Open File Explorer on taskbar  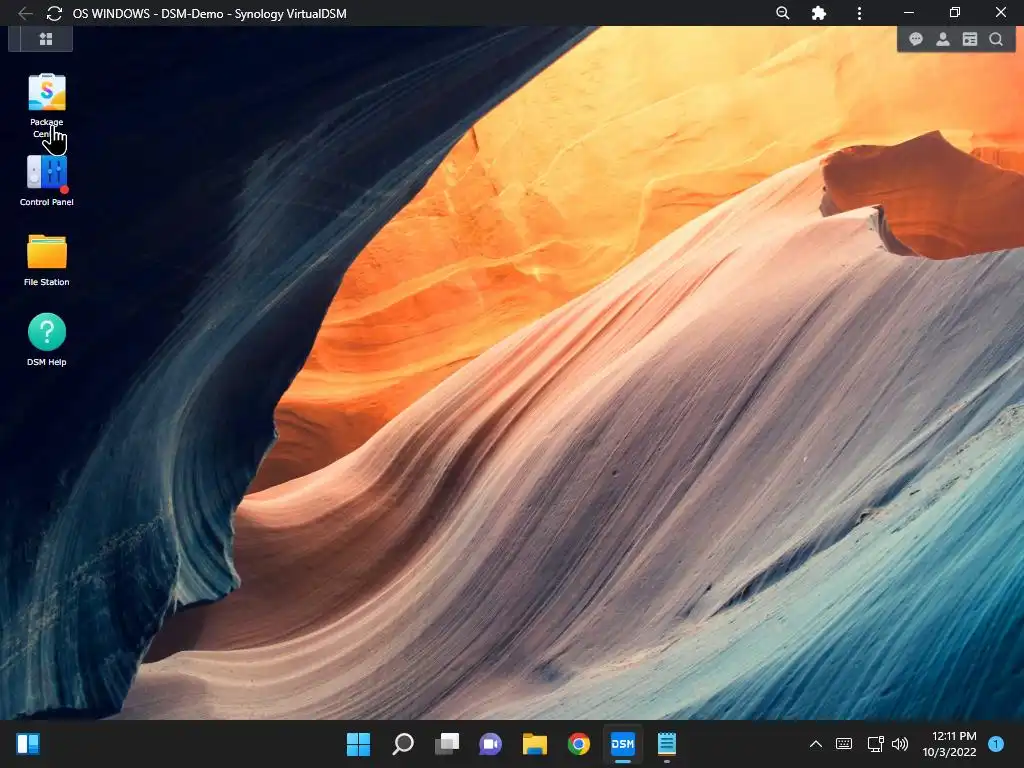click(534, 744)
